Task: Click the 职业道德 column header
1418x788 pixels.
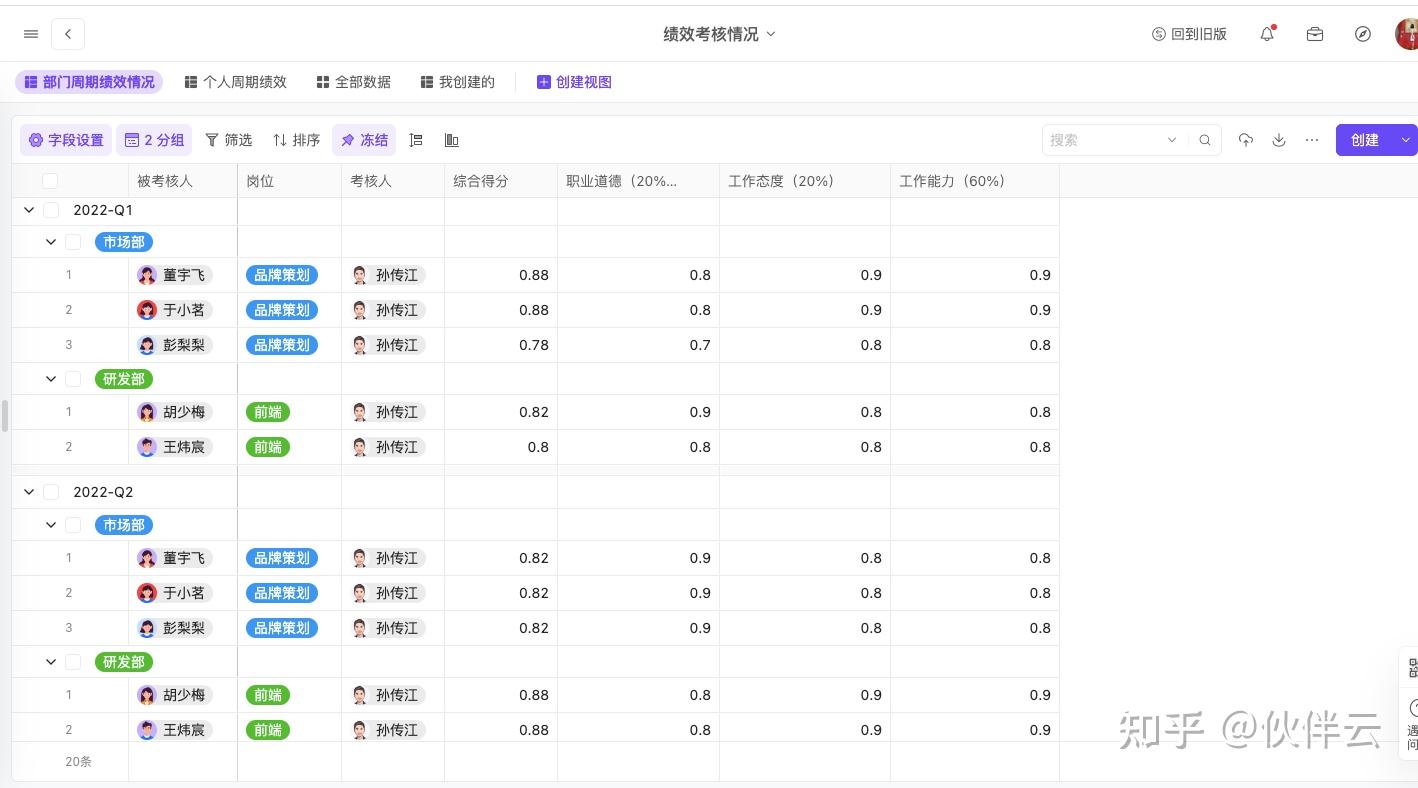Action: click(639, 181)
